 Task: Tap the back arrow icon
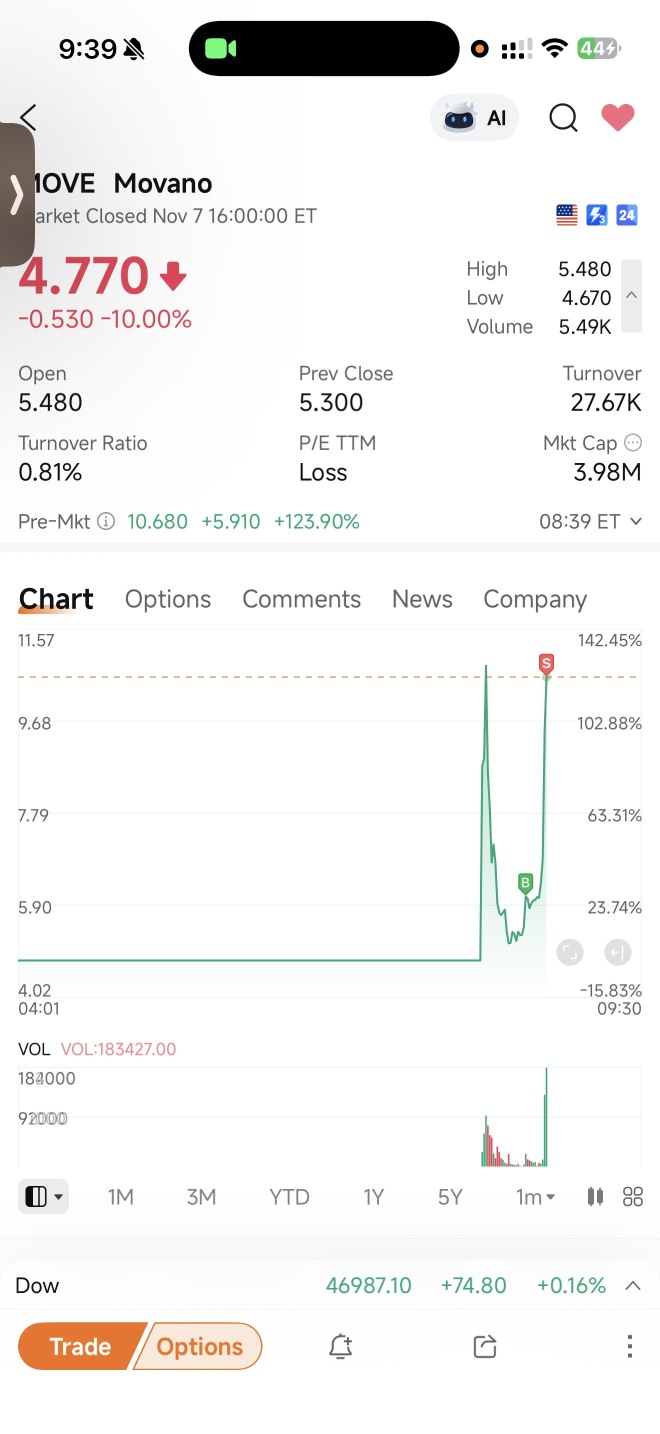28,118
